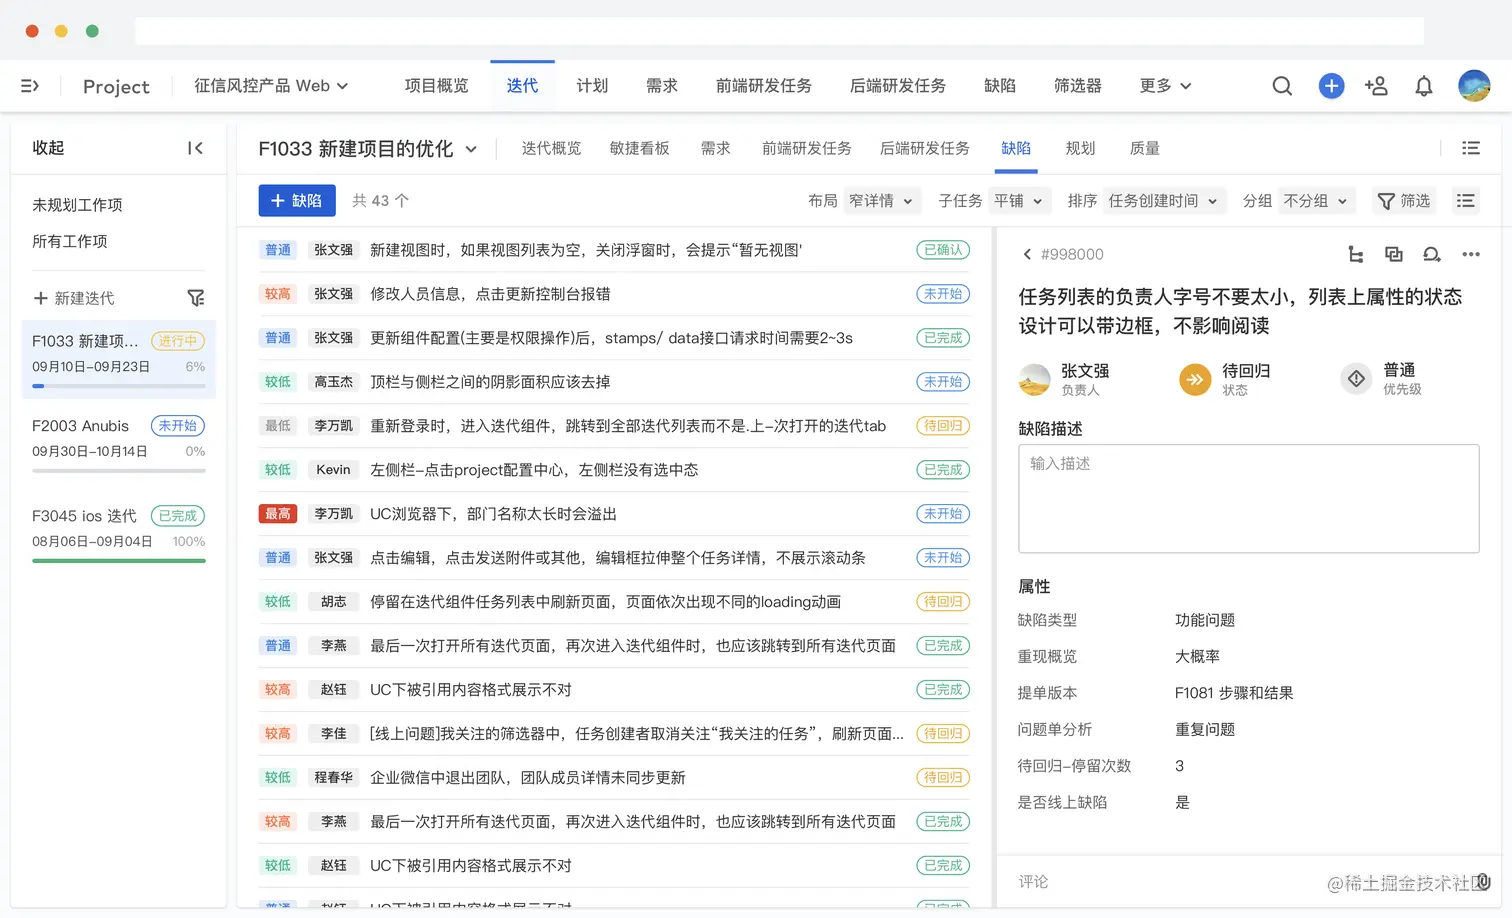This screenshot has width=1512, height=918.
Task: Go back using arrow beside #998000
Action: (x=1027, y=254)
